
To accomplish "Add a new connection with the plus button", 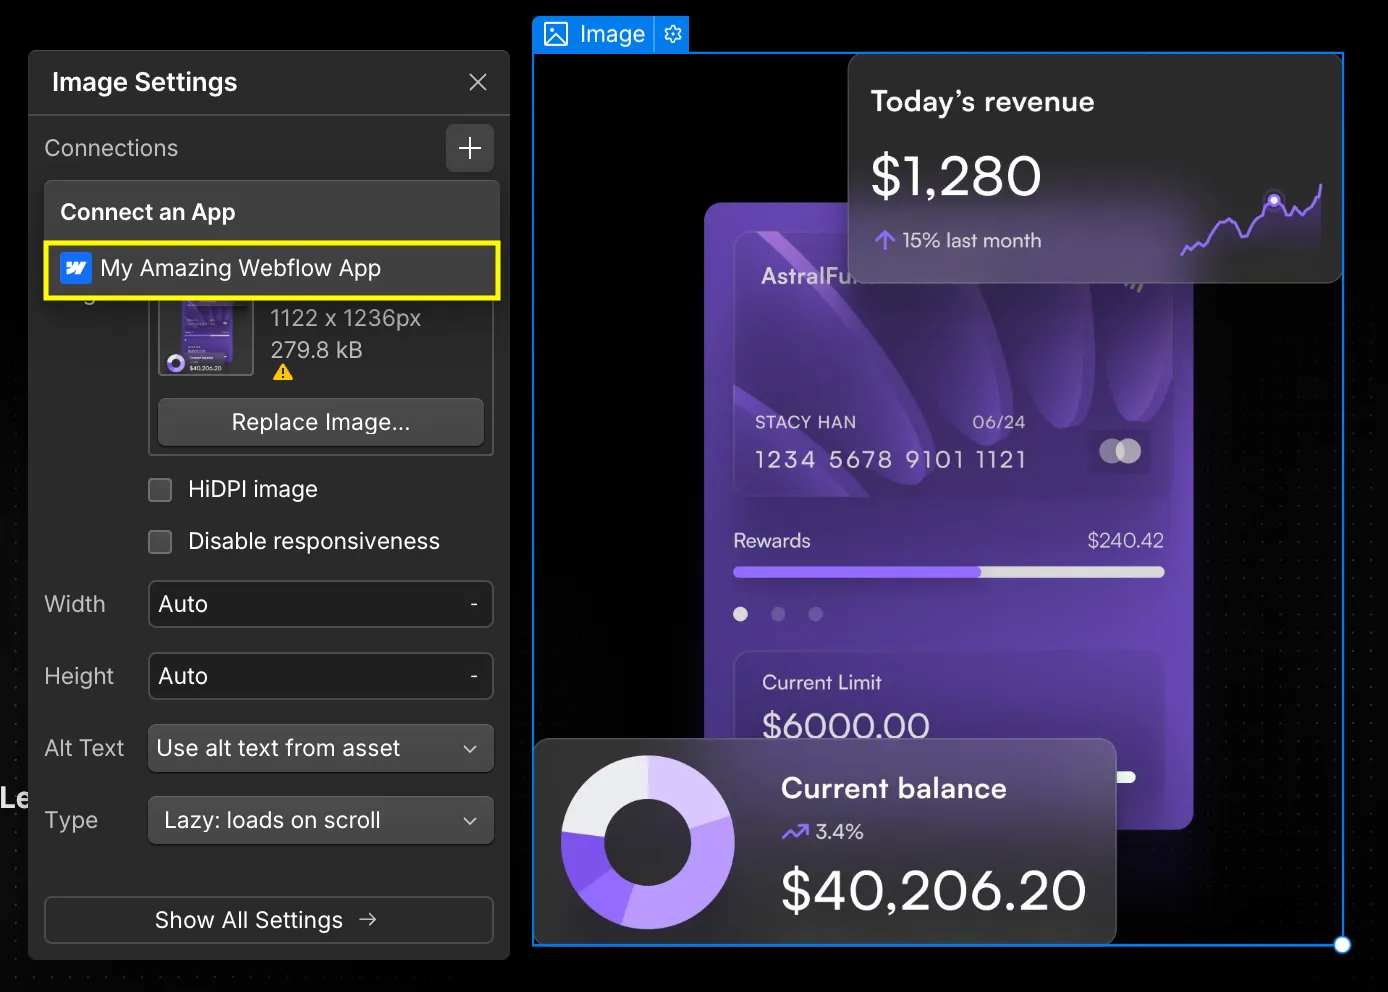I will click(470, 148).
